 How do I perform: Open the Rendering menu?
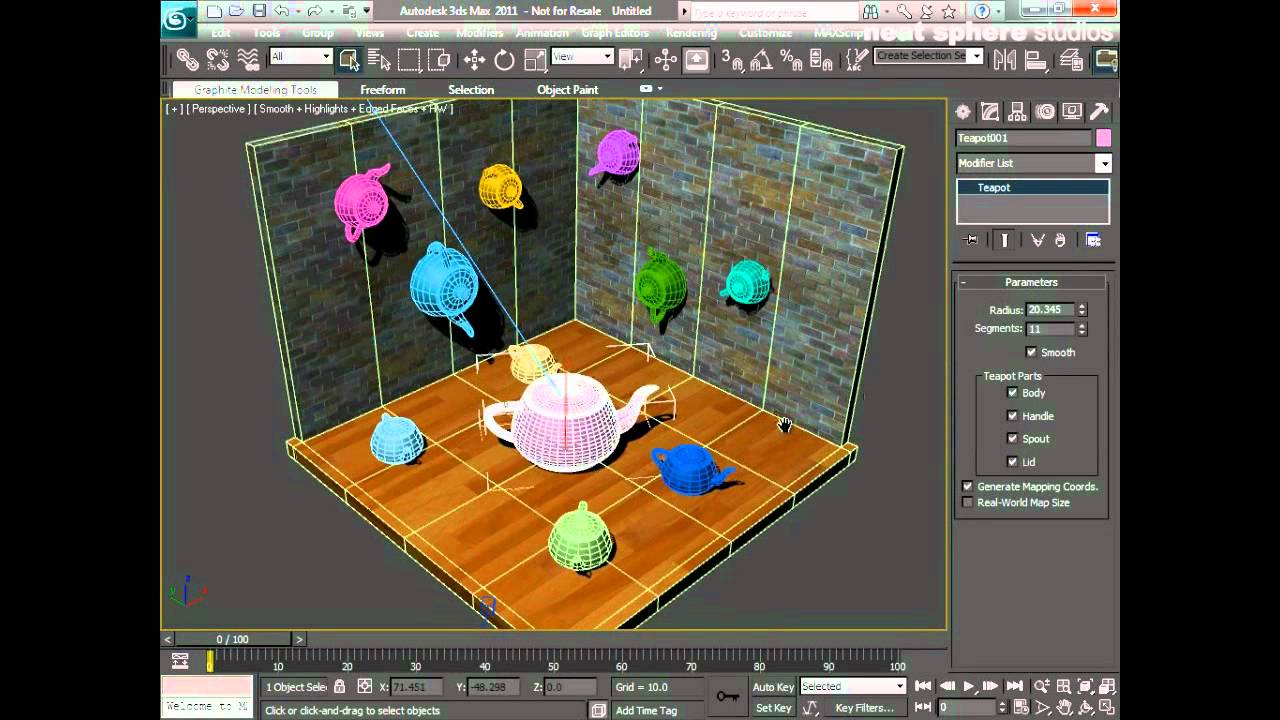coord(691,33)
